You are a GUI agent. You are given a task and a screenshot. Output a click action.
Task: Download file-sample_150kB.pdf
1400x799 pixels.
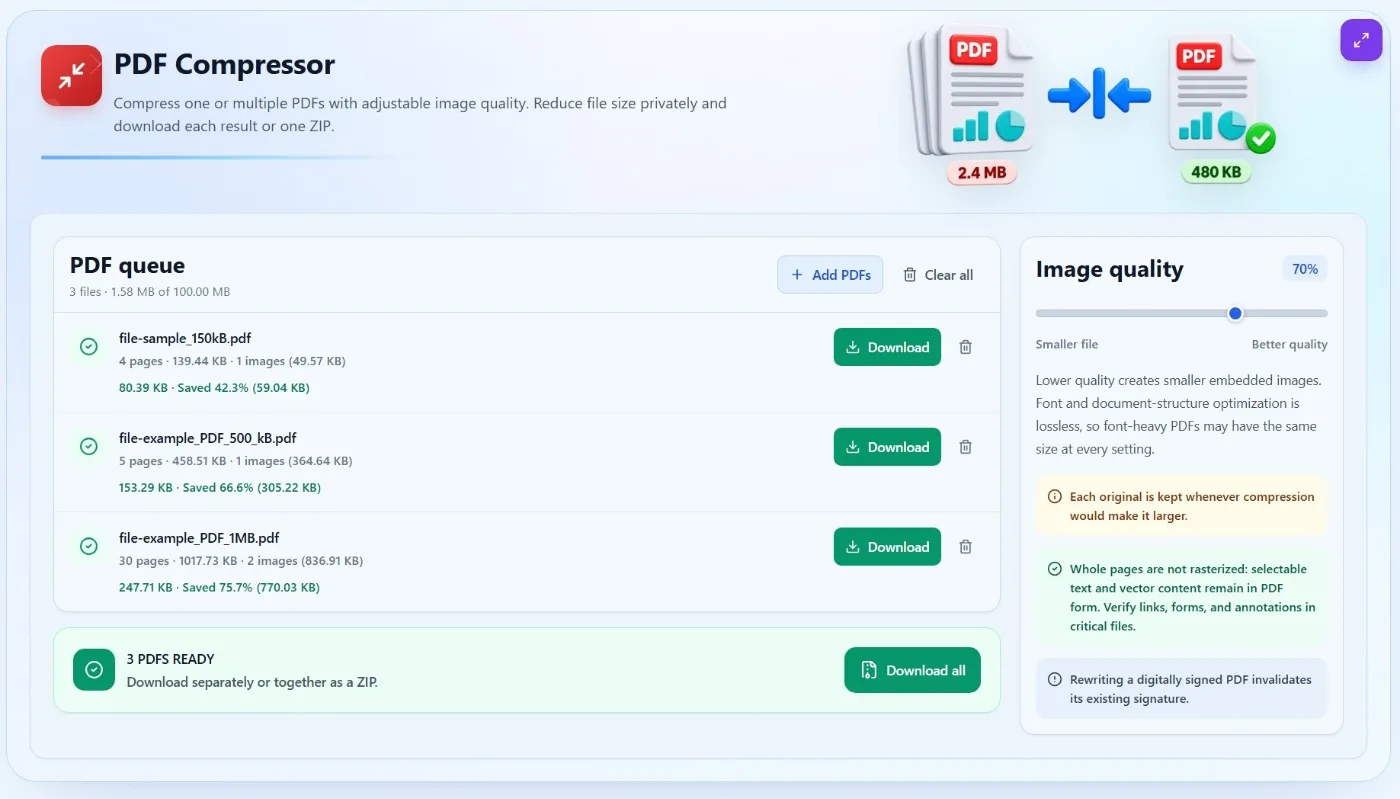click(887, 347)
